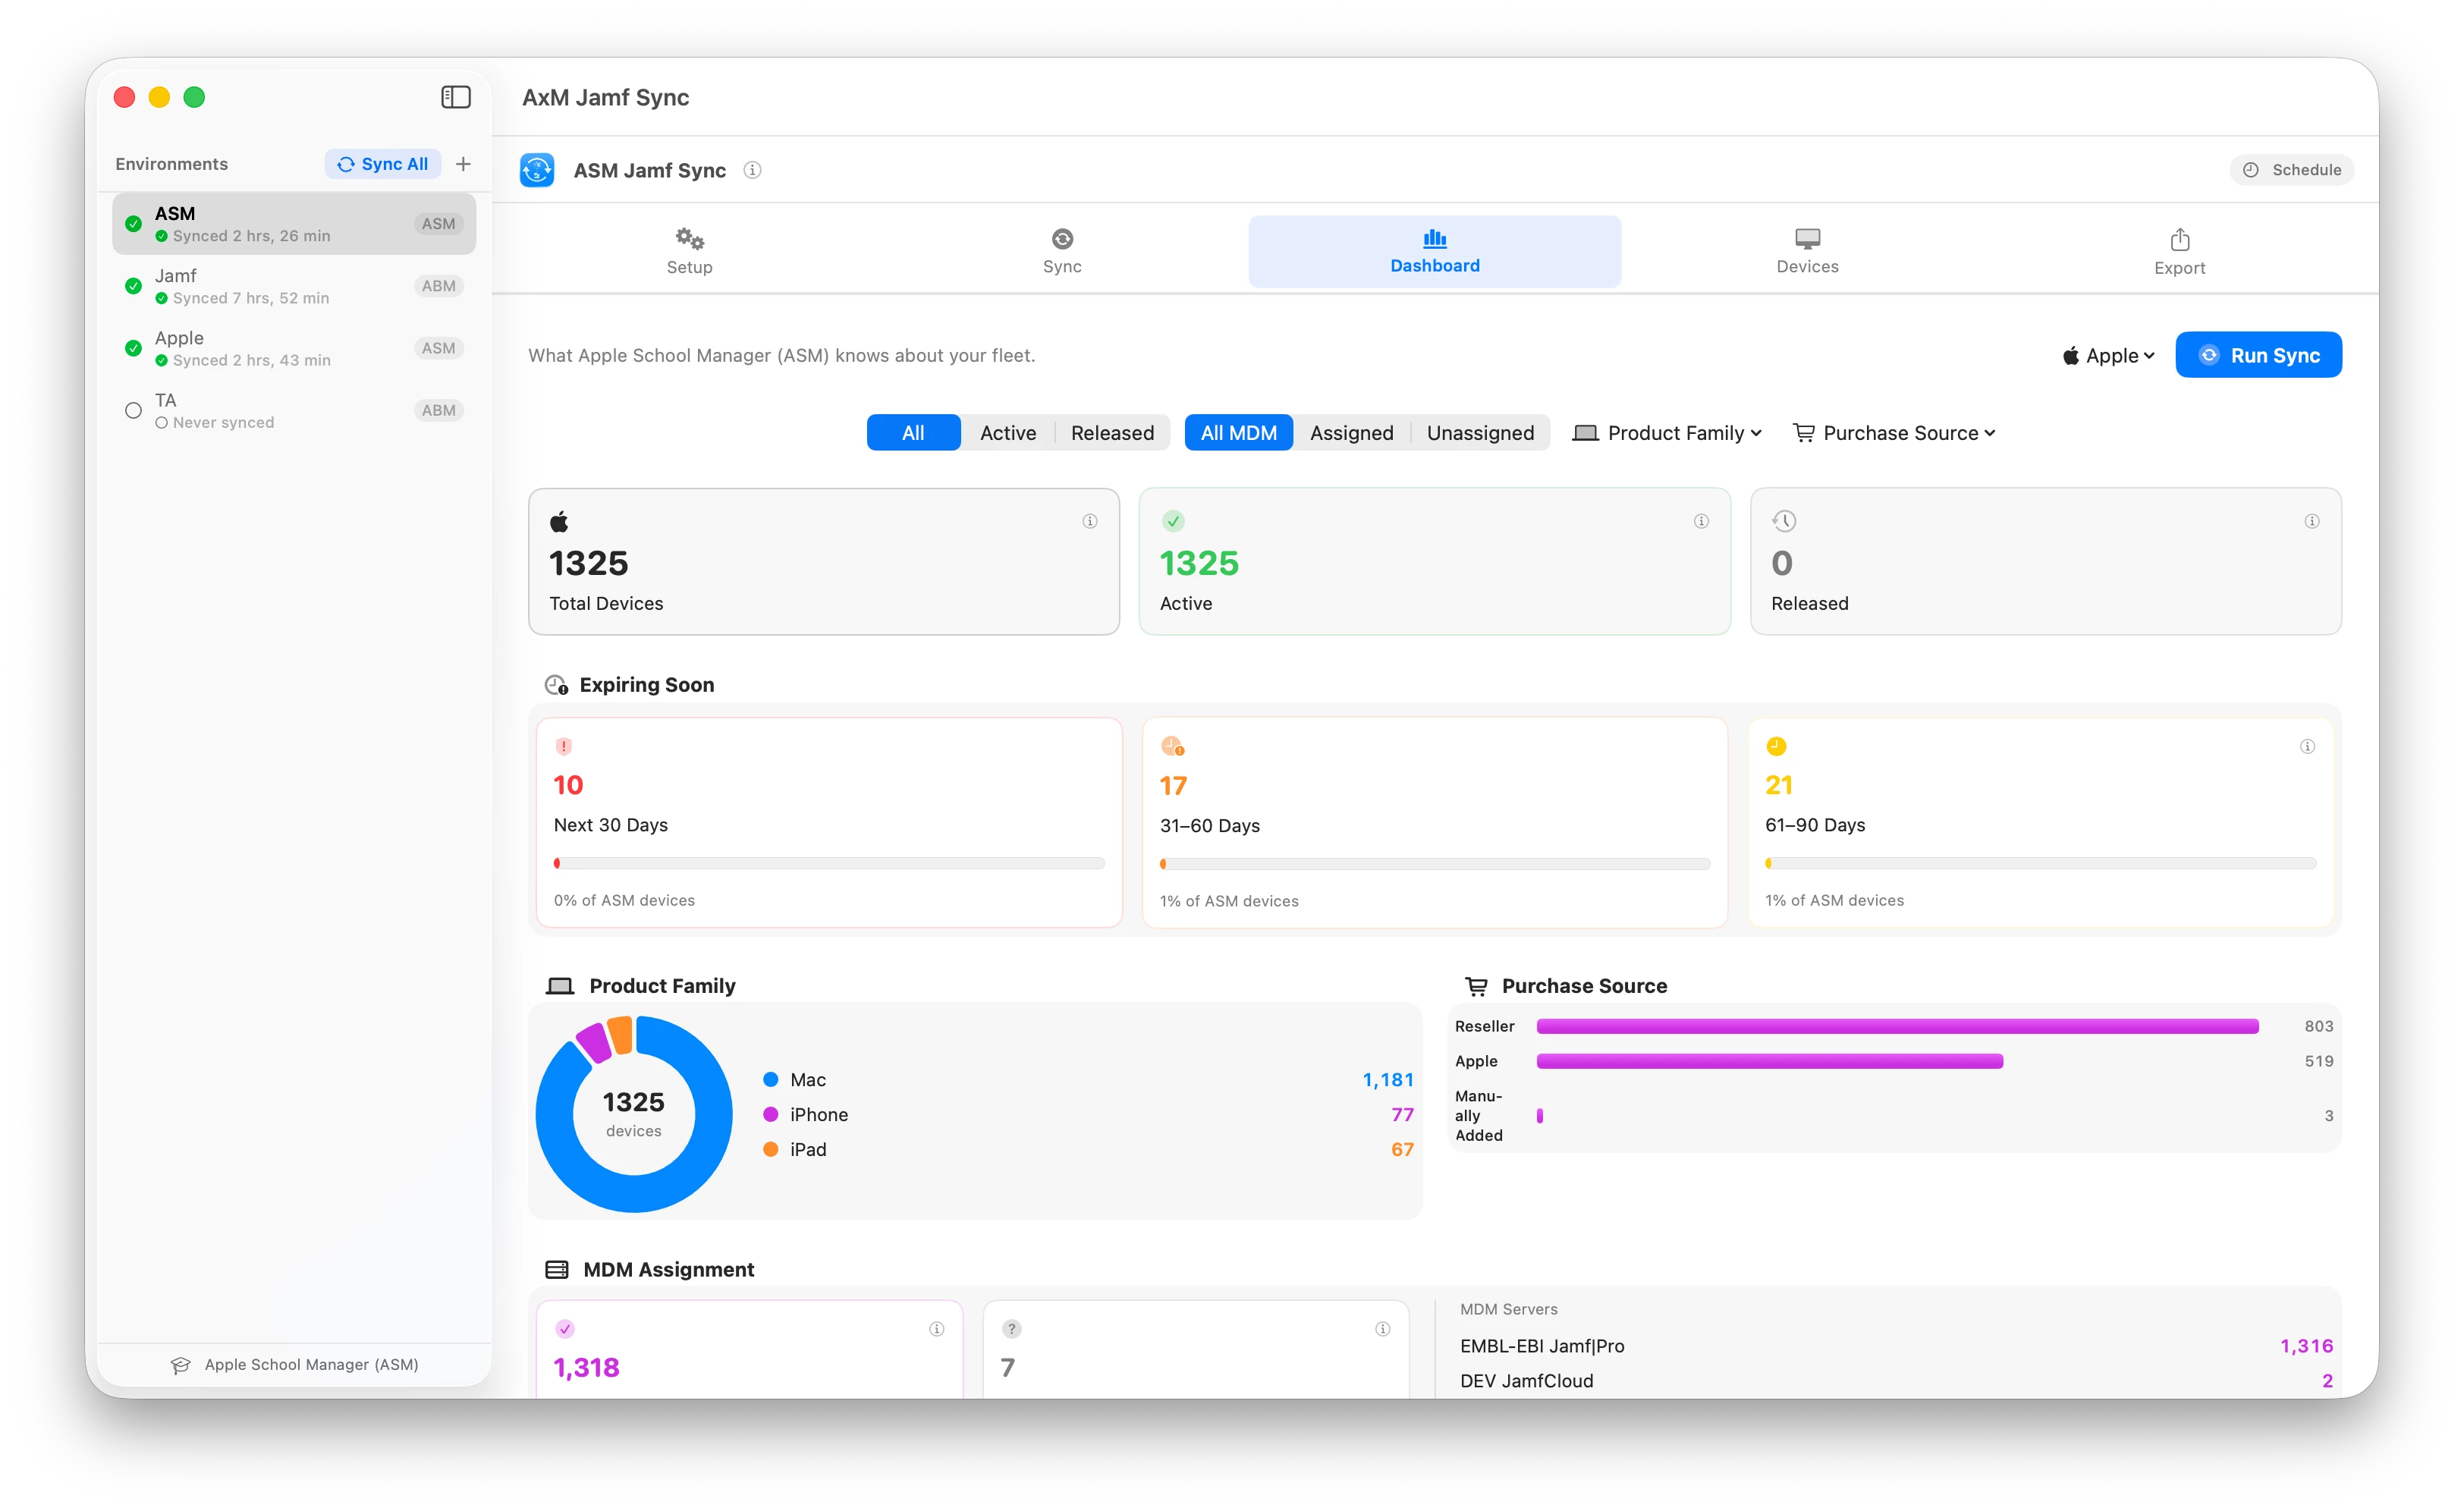Select the Released filter segment
The image size is (2464, 1511).
coord(1112,433)
